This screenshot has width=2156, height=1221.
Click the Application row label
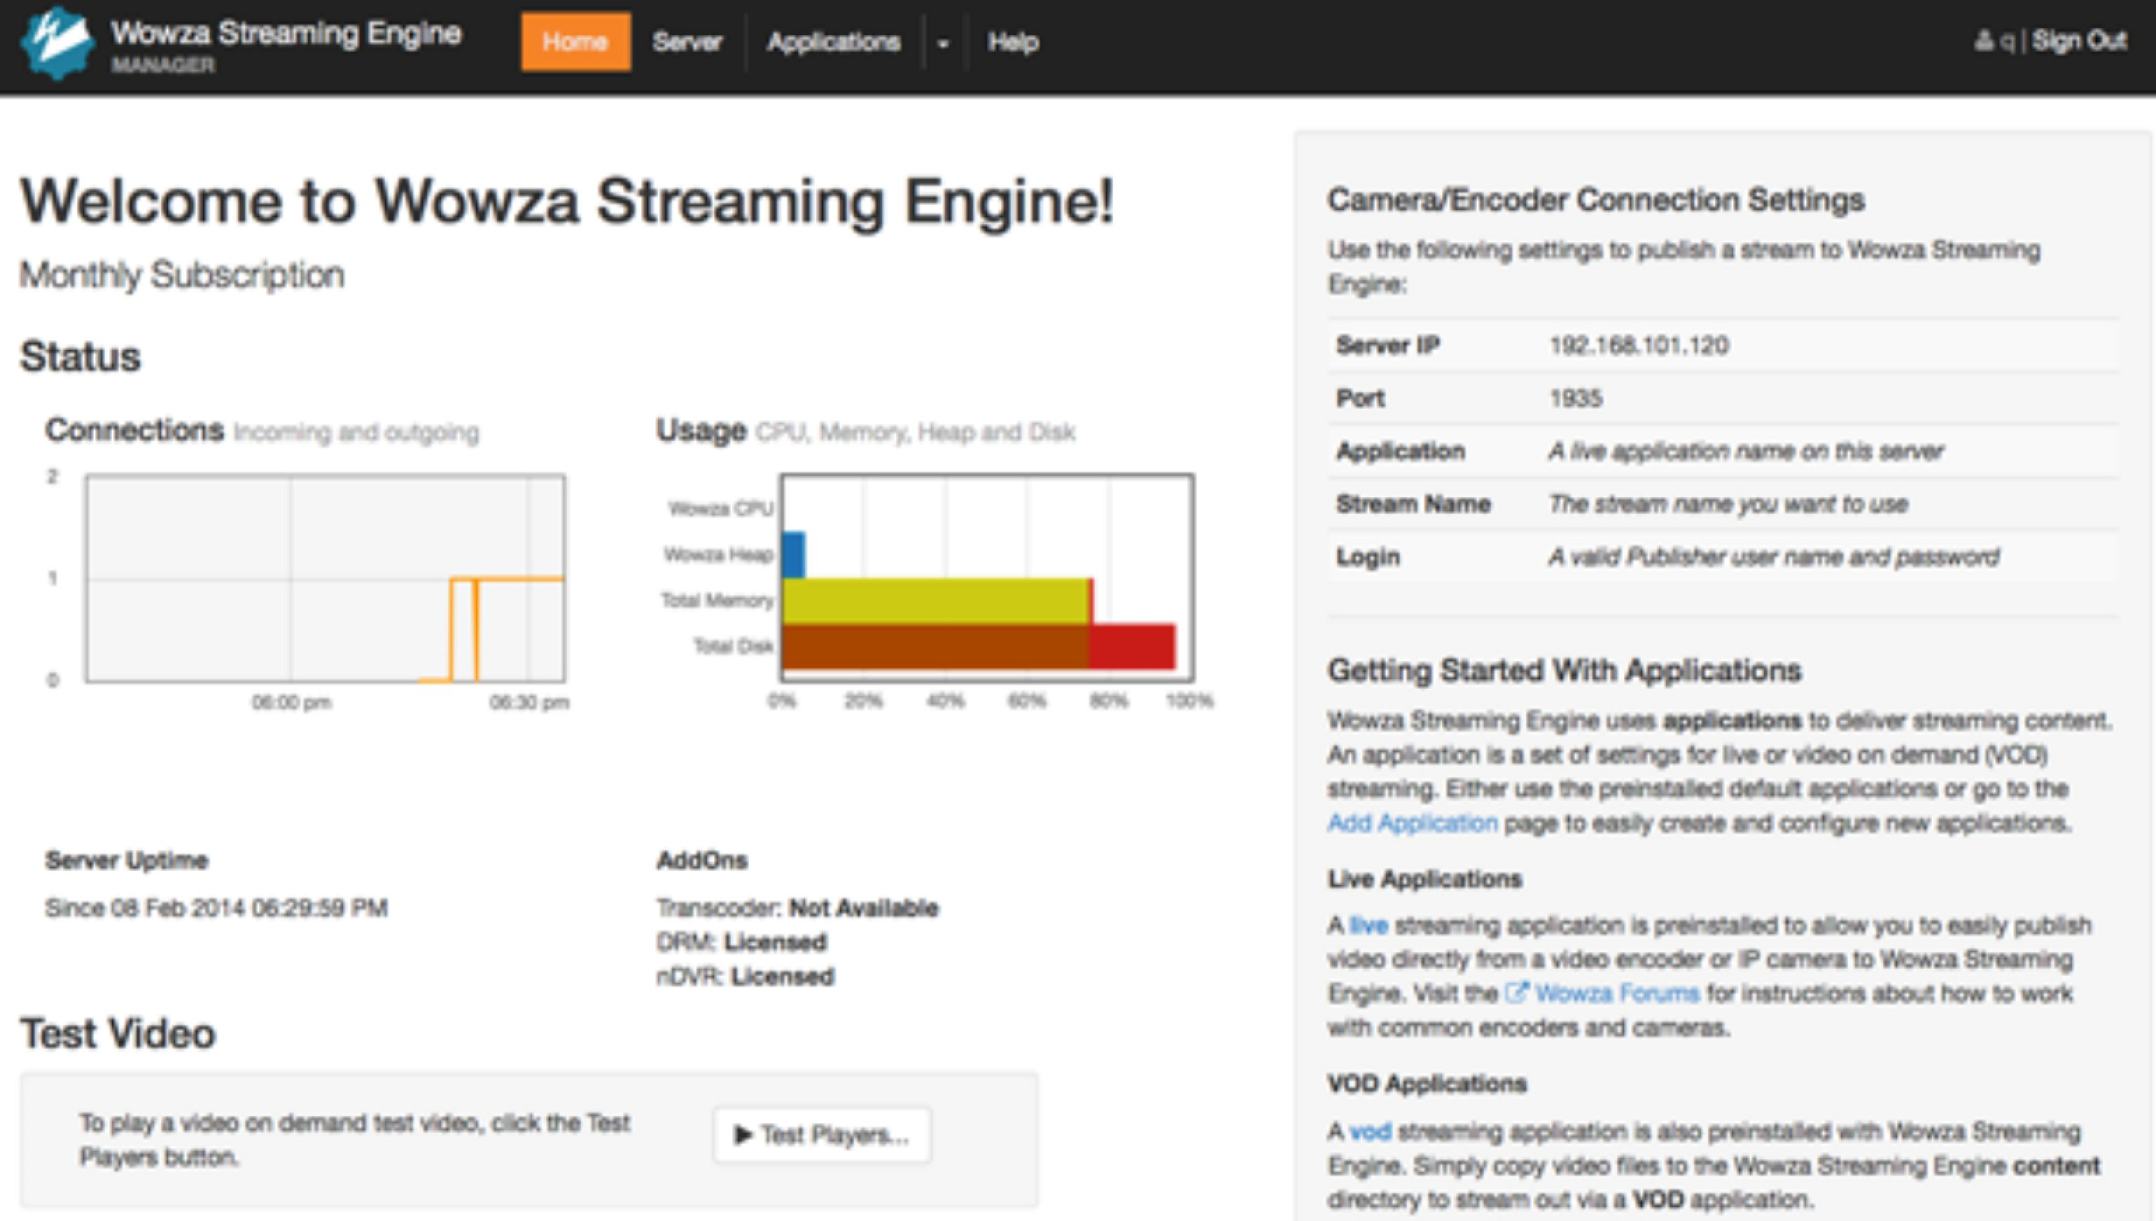(x=1400, y=451)
